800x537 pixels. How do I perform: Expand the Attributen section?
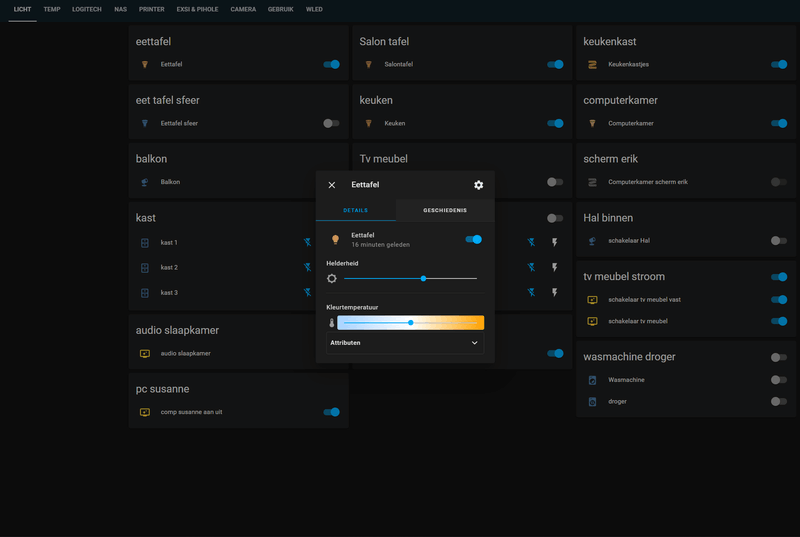(405, 343)
